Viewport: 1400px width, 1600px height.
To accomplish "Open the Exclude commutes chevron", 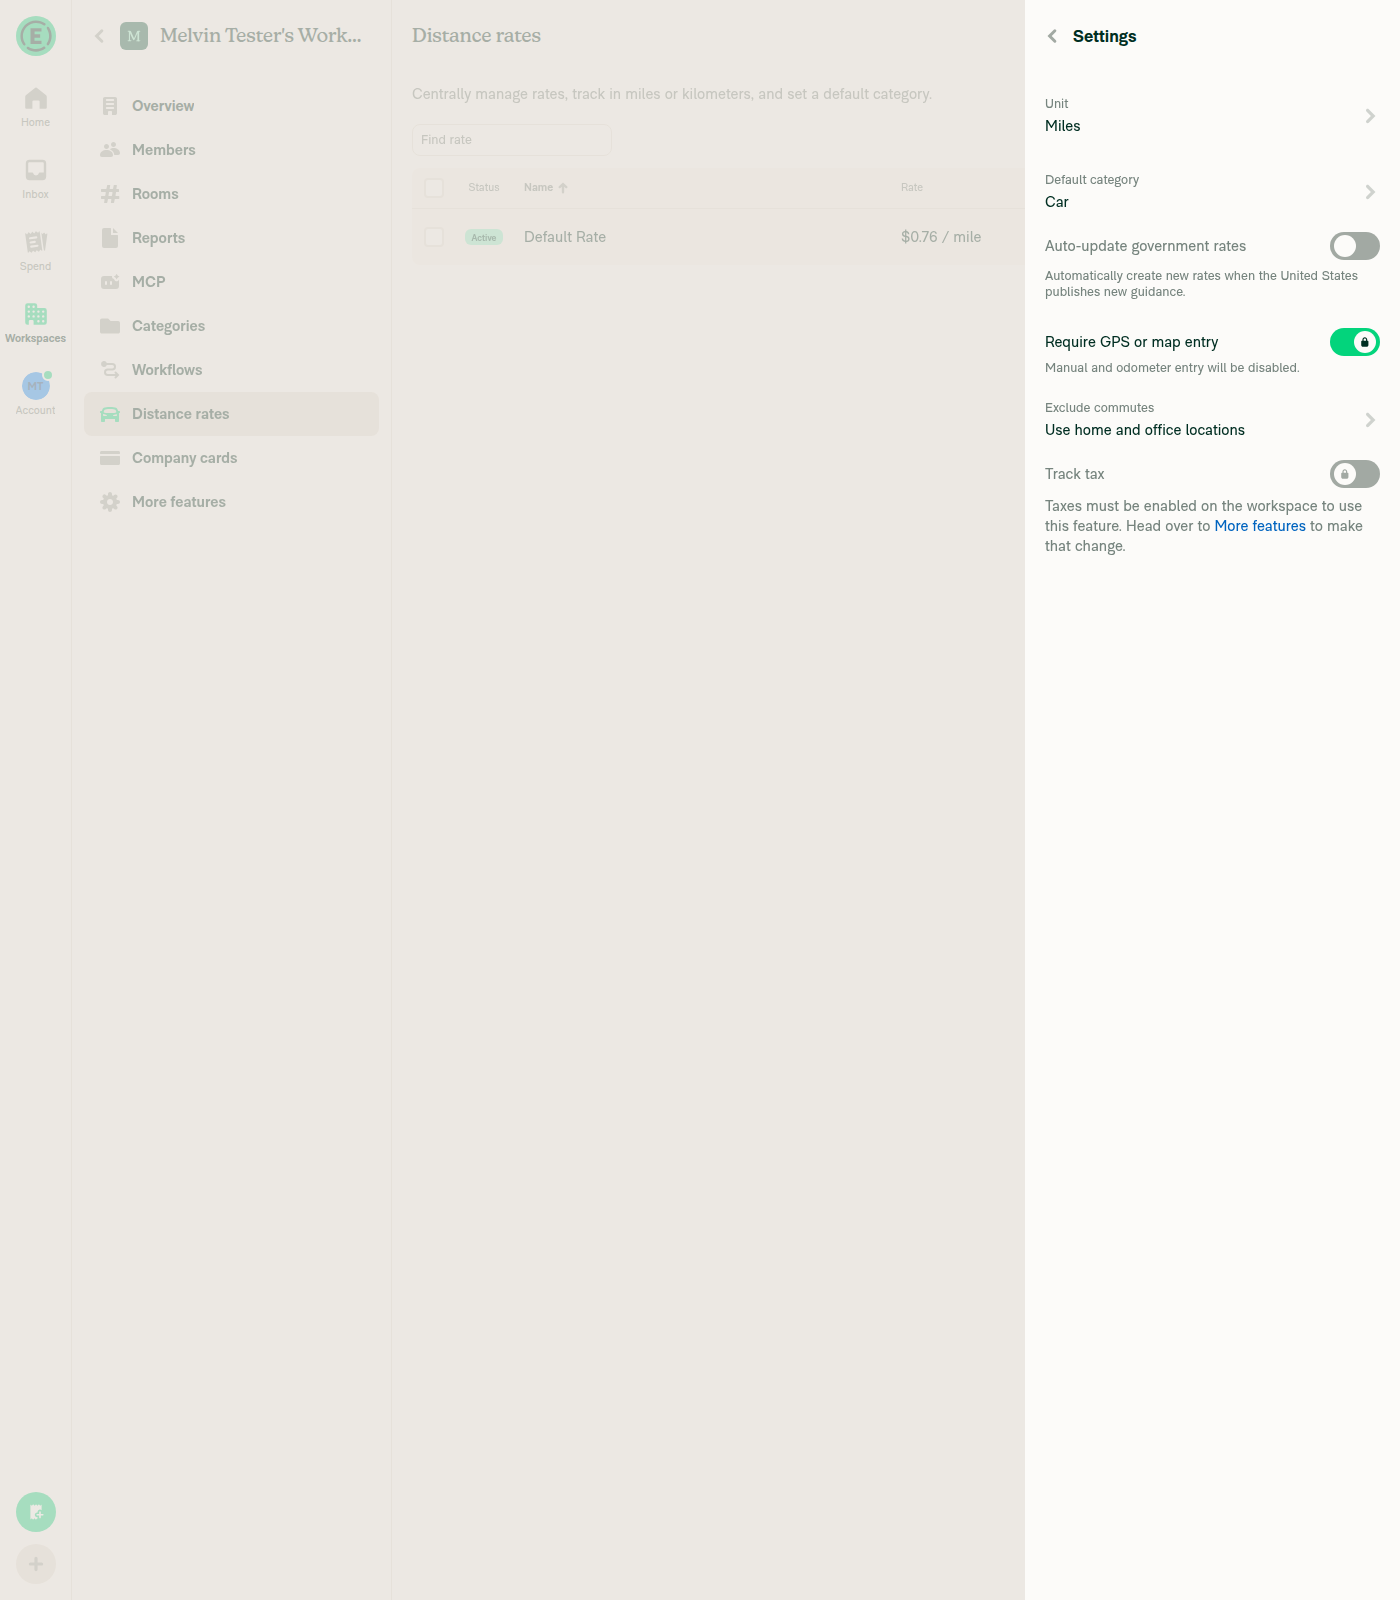I will tap(1370, 420).
